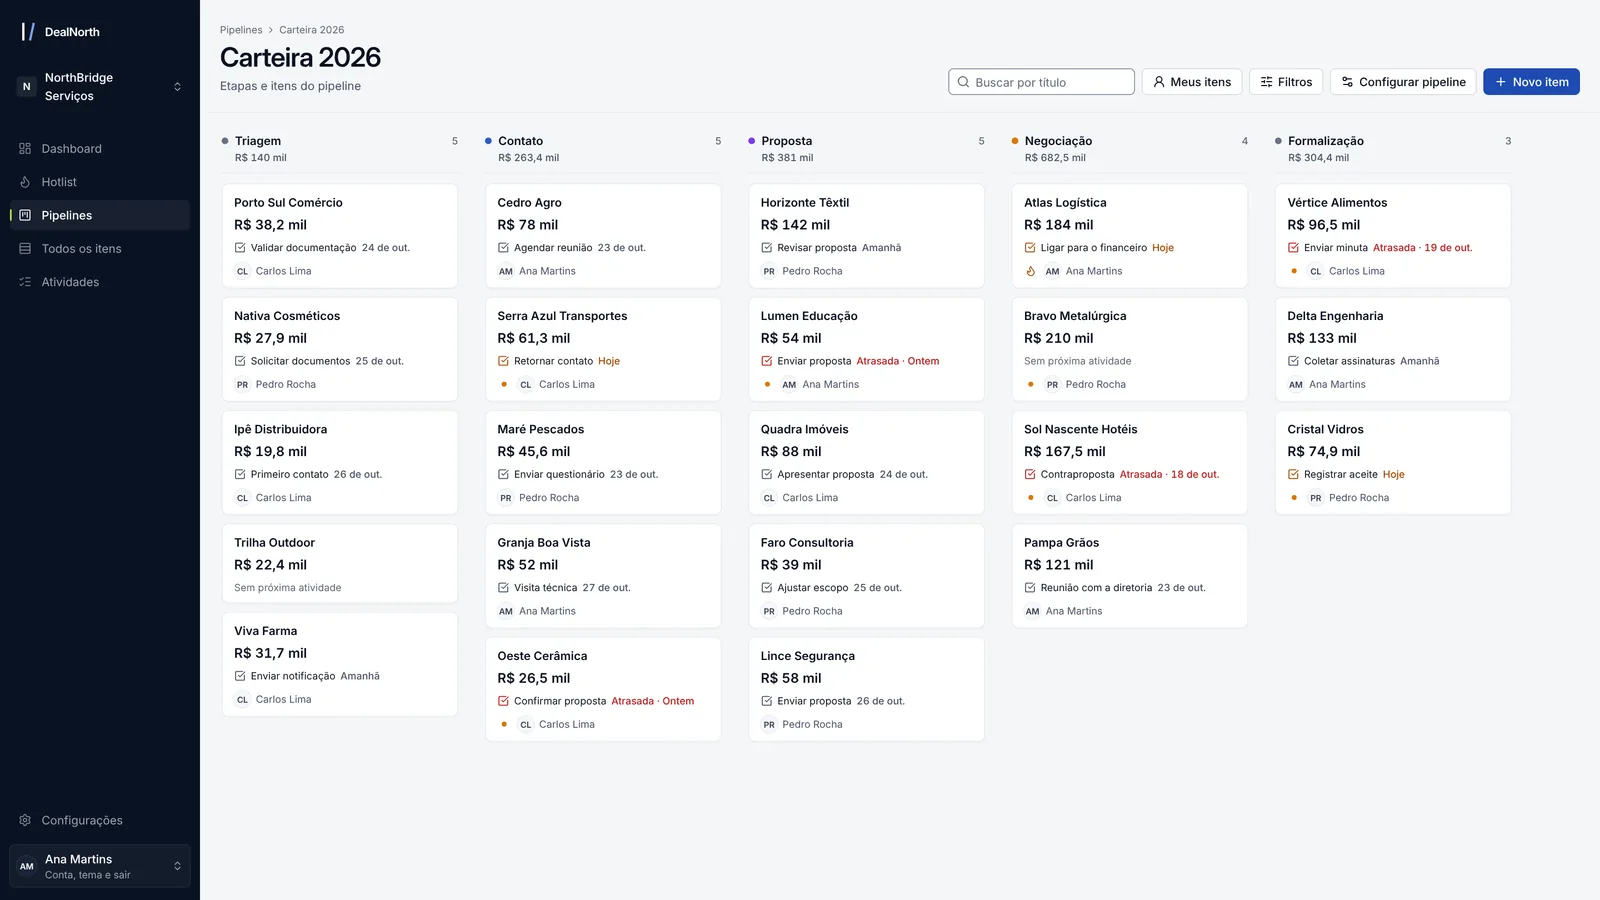1600x900 pixels.
Task: Click the orange dot on Bravo Metalúrgica
Action: coord(1030,384)
